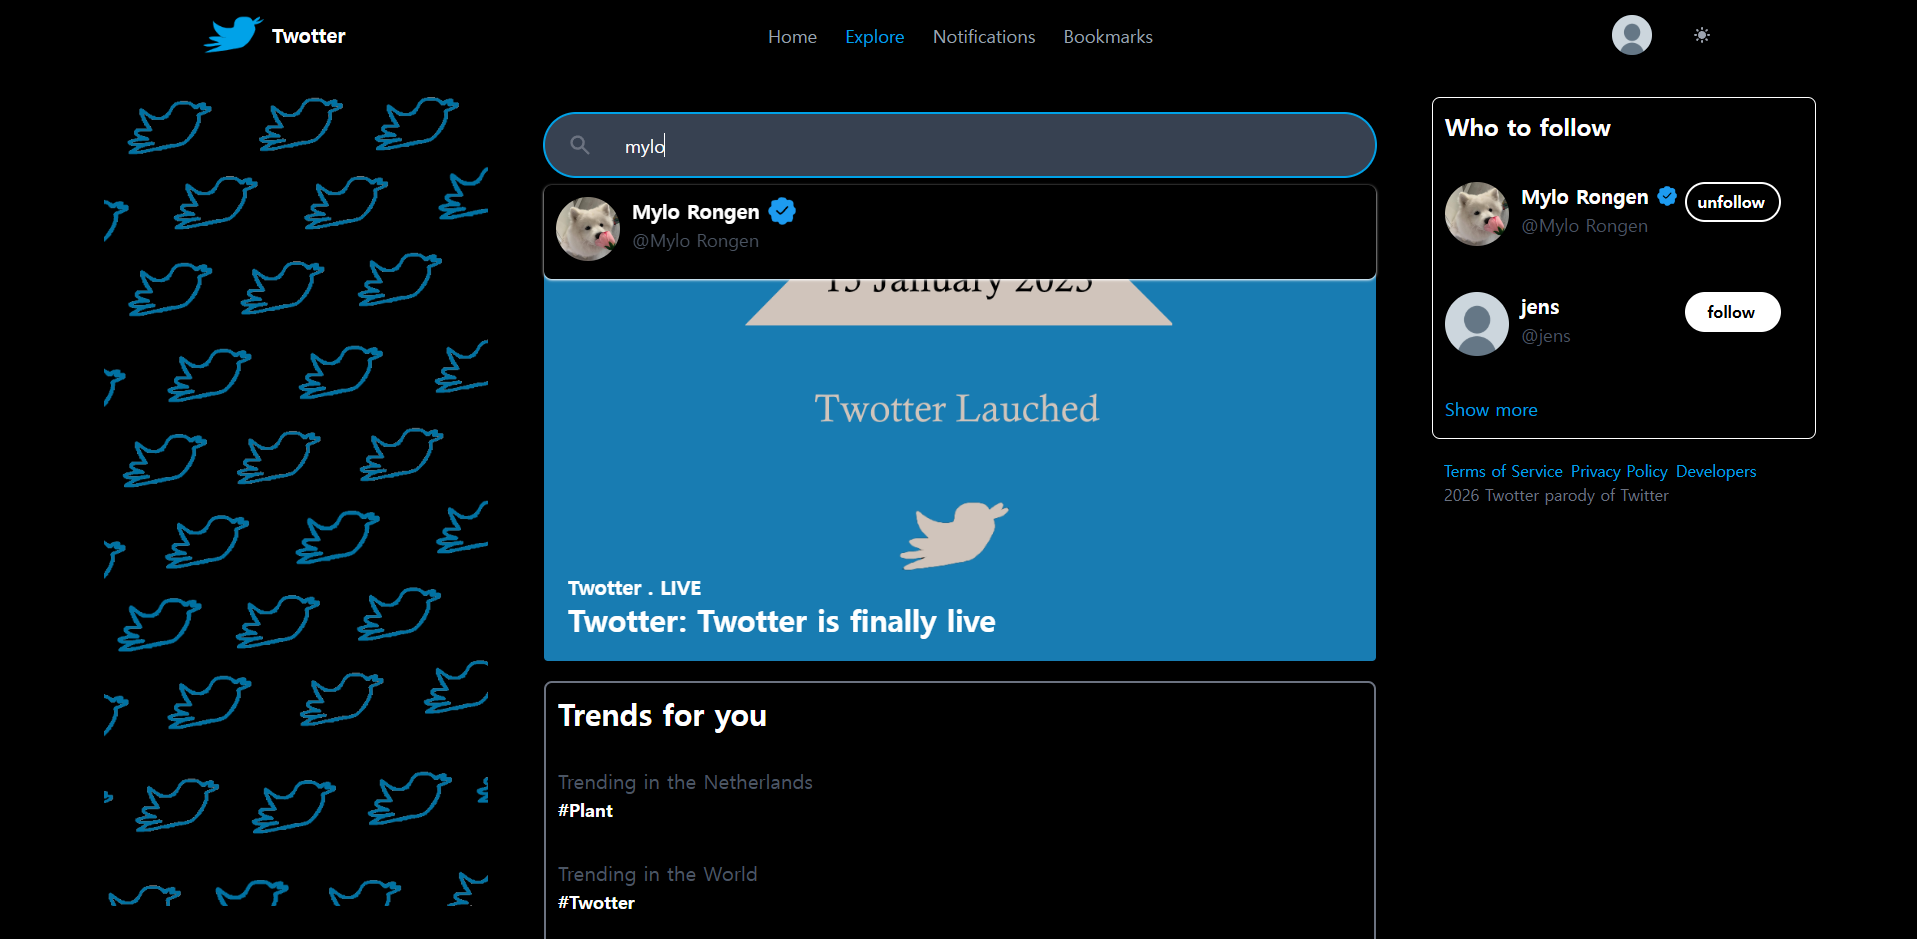The image size is (1917, 939).
Task: Follow the user jens
Action: click(1731, 312)
